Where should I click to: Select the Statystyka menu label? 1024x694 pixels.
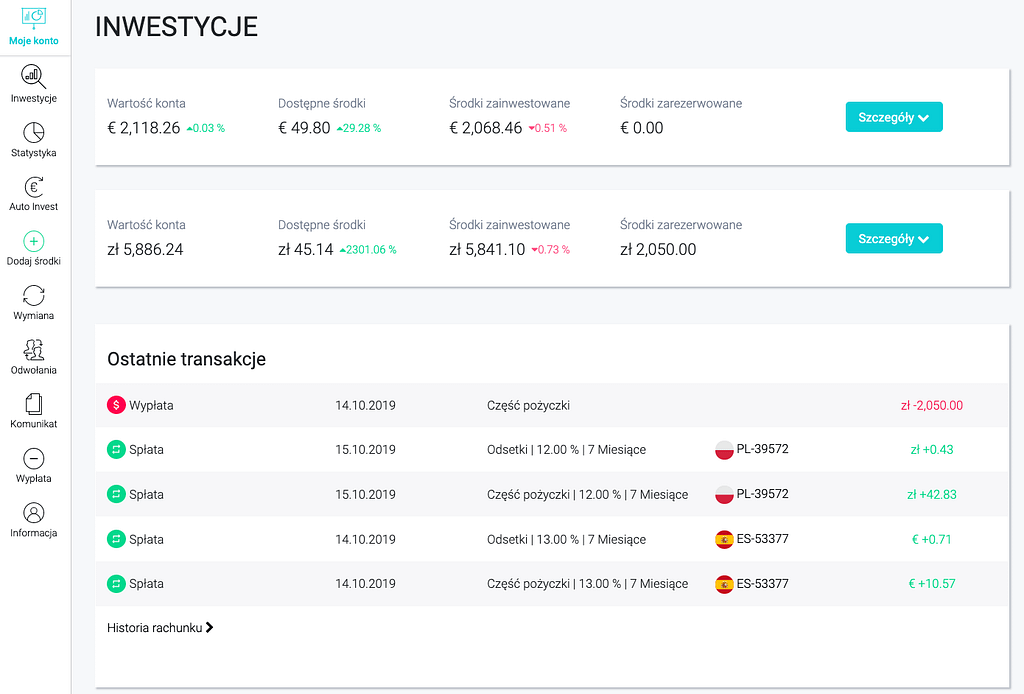(x=33, y=153)
